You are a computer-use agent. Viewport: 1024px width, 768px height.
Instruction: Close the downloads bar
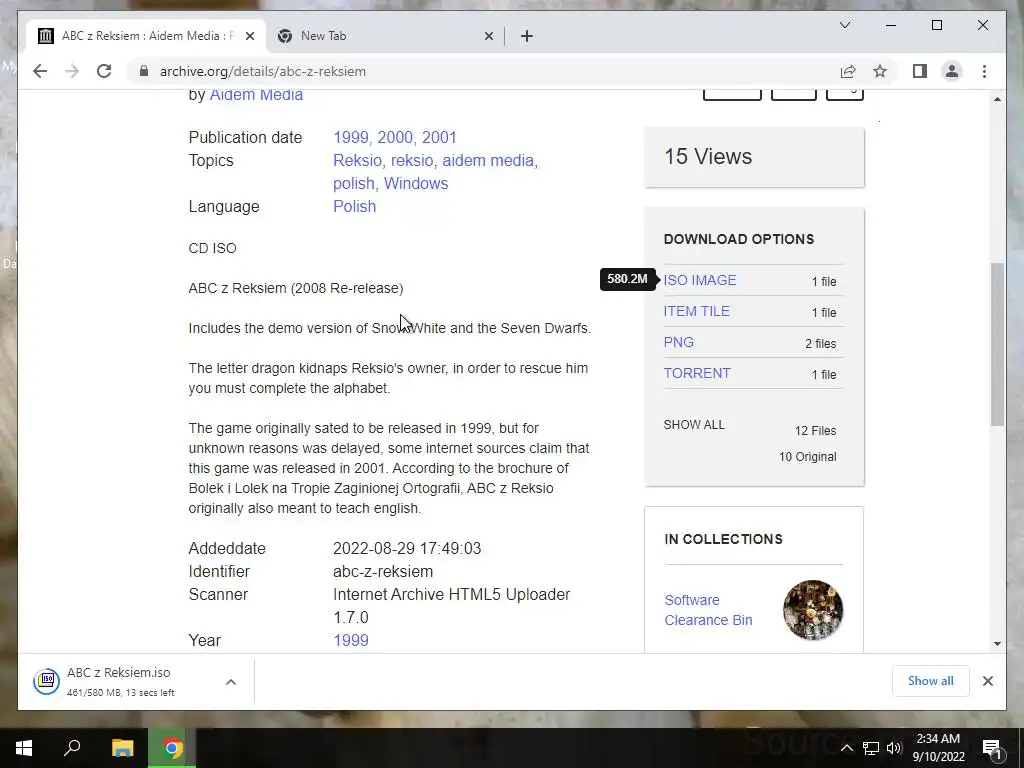[x=987, y=681]
